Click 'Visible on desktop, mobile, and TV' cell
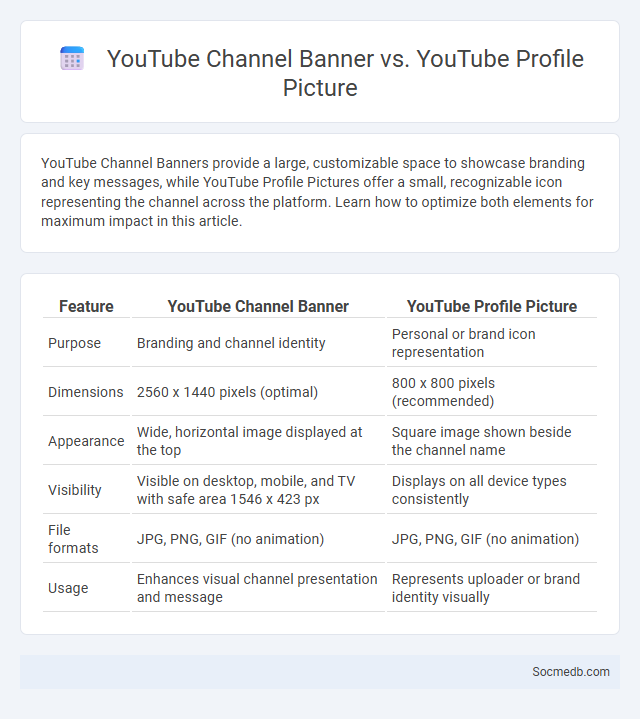This screenshot has width=640, height=719. [258, 490]
